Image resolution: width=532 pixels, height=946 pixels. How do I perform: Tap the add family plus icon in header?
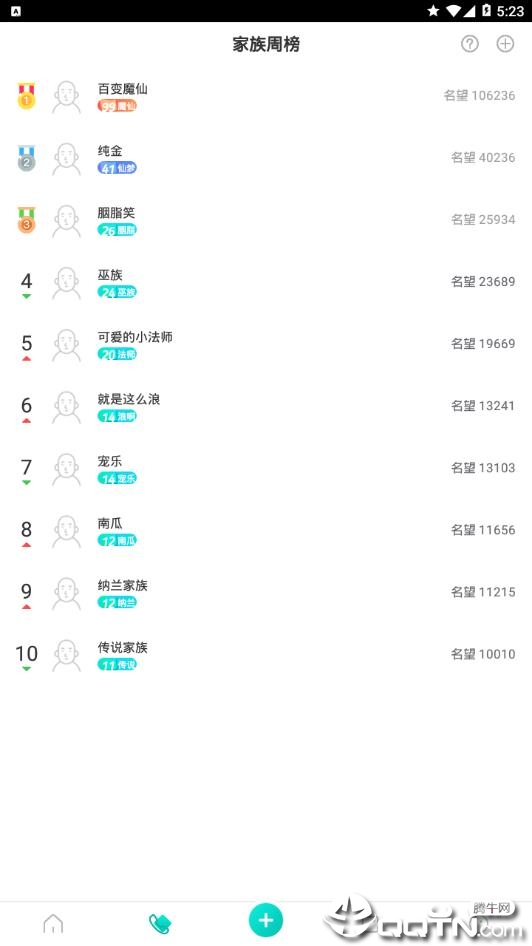(x=505, y=44)
